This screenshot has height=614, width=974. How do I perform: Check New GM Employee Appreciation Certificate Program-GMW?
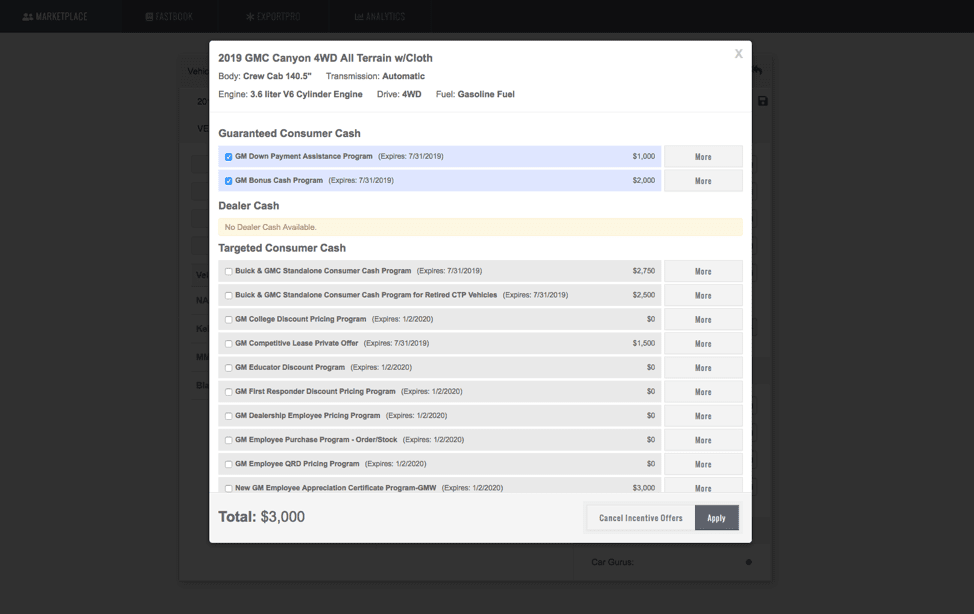click(x=229, y=488)
